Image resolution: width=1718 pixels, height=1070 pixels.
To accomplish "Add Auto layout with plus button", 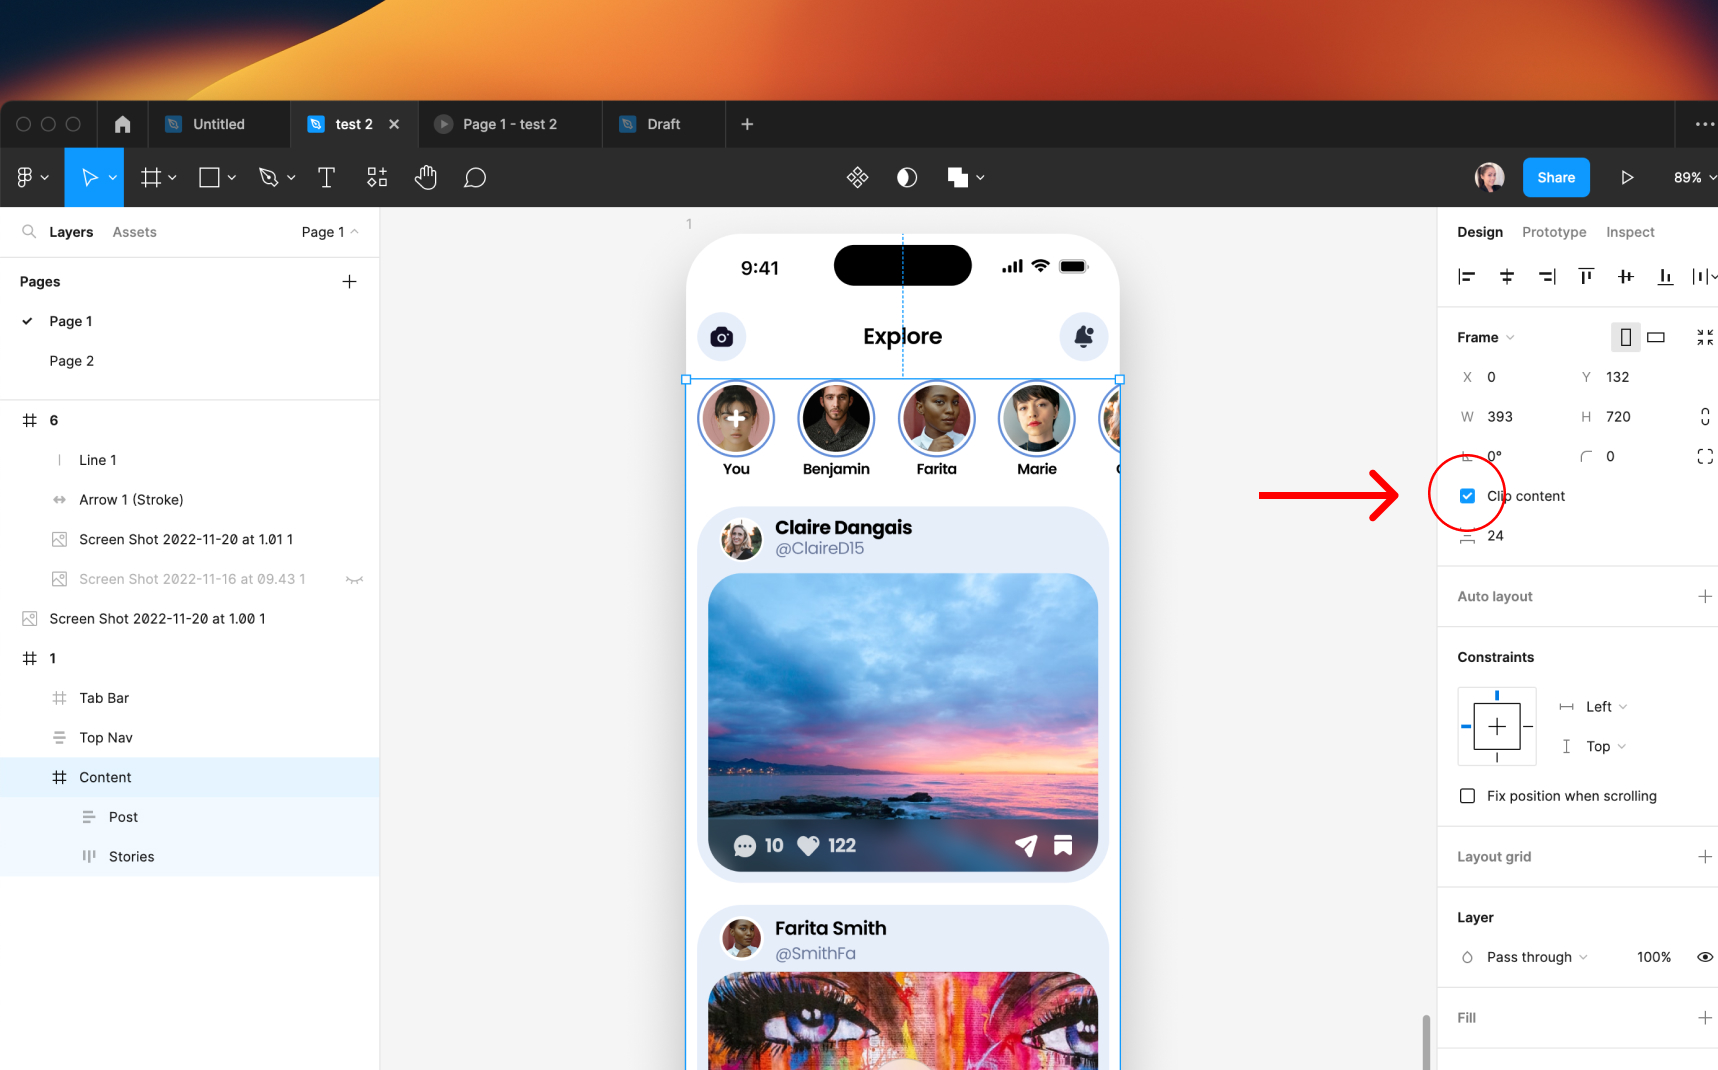I will (x=1705, y=596).
